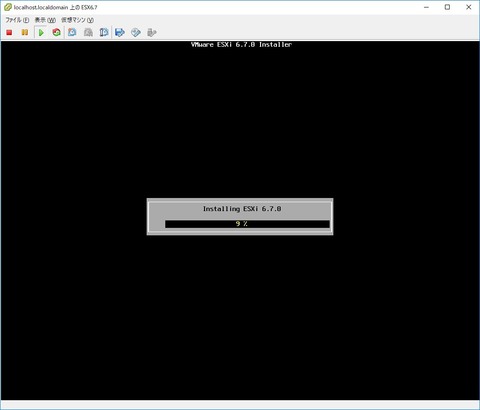Screen dimensions: 480x410
Task: Close the ESXi console window
Action: point(469,7)
